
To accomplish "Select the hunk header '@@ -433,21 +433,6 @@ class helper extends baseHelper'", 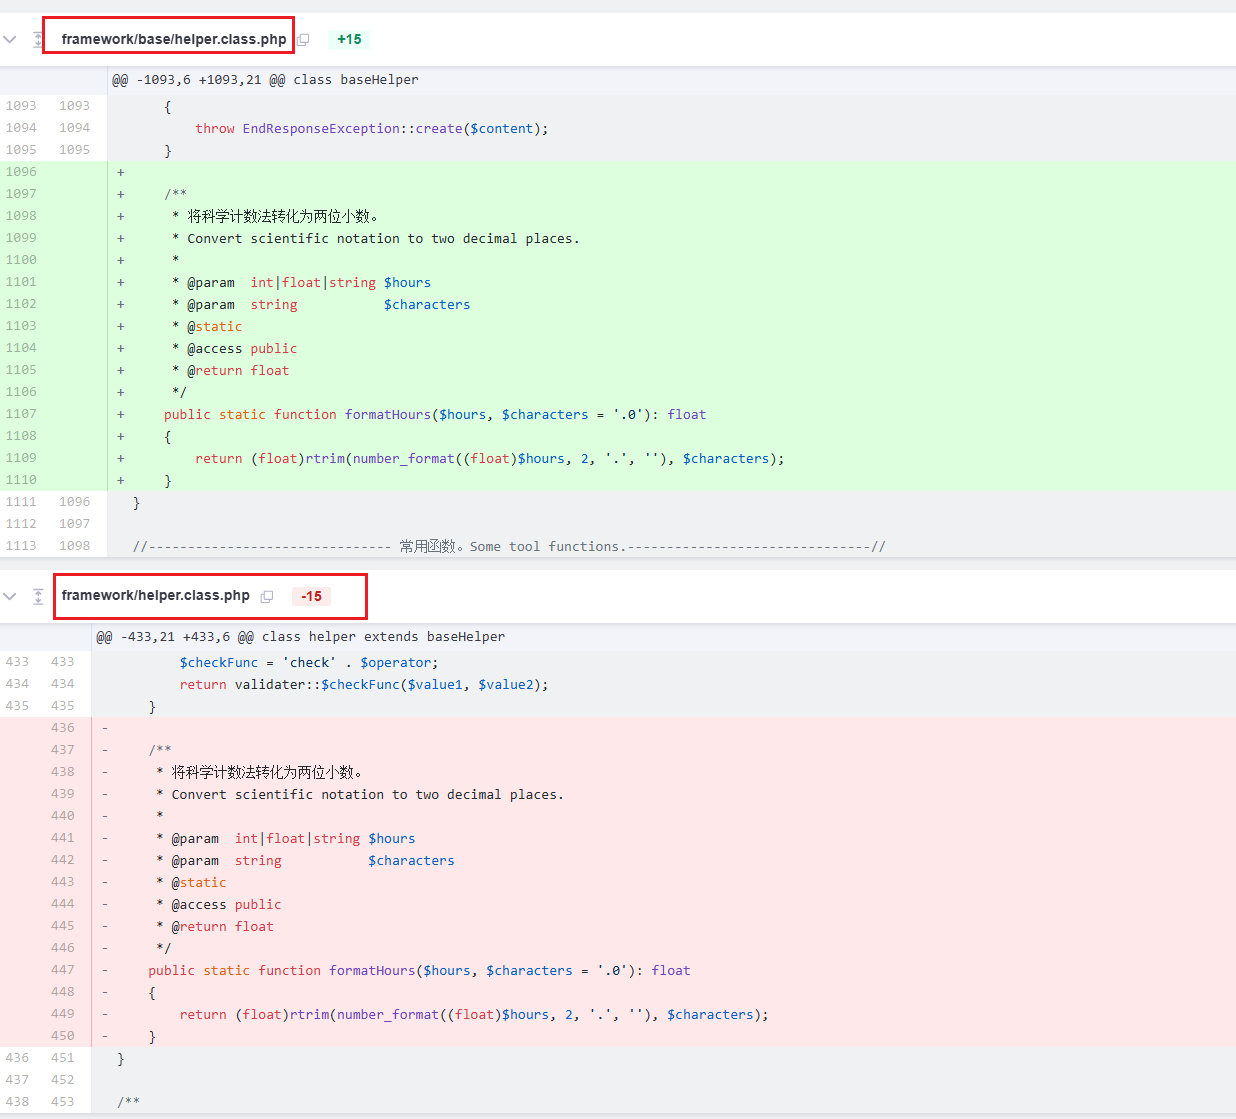I will 300,637.
